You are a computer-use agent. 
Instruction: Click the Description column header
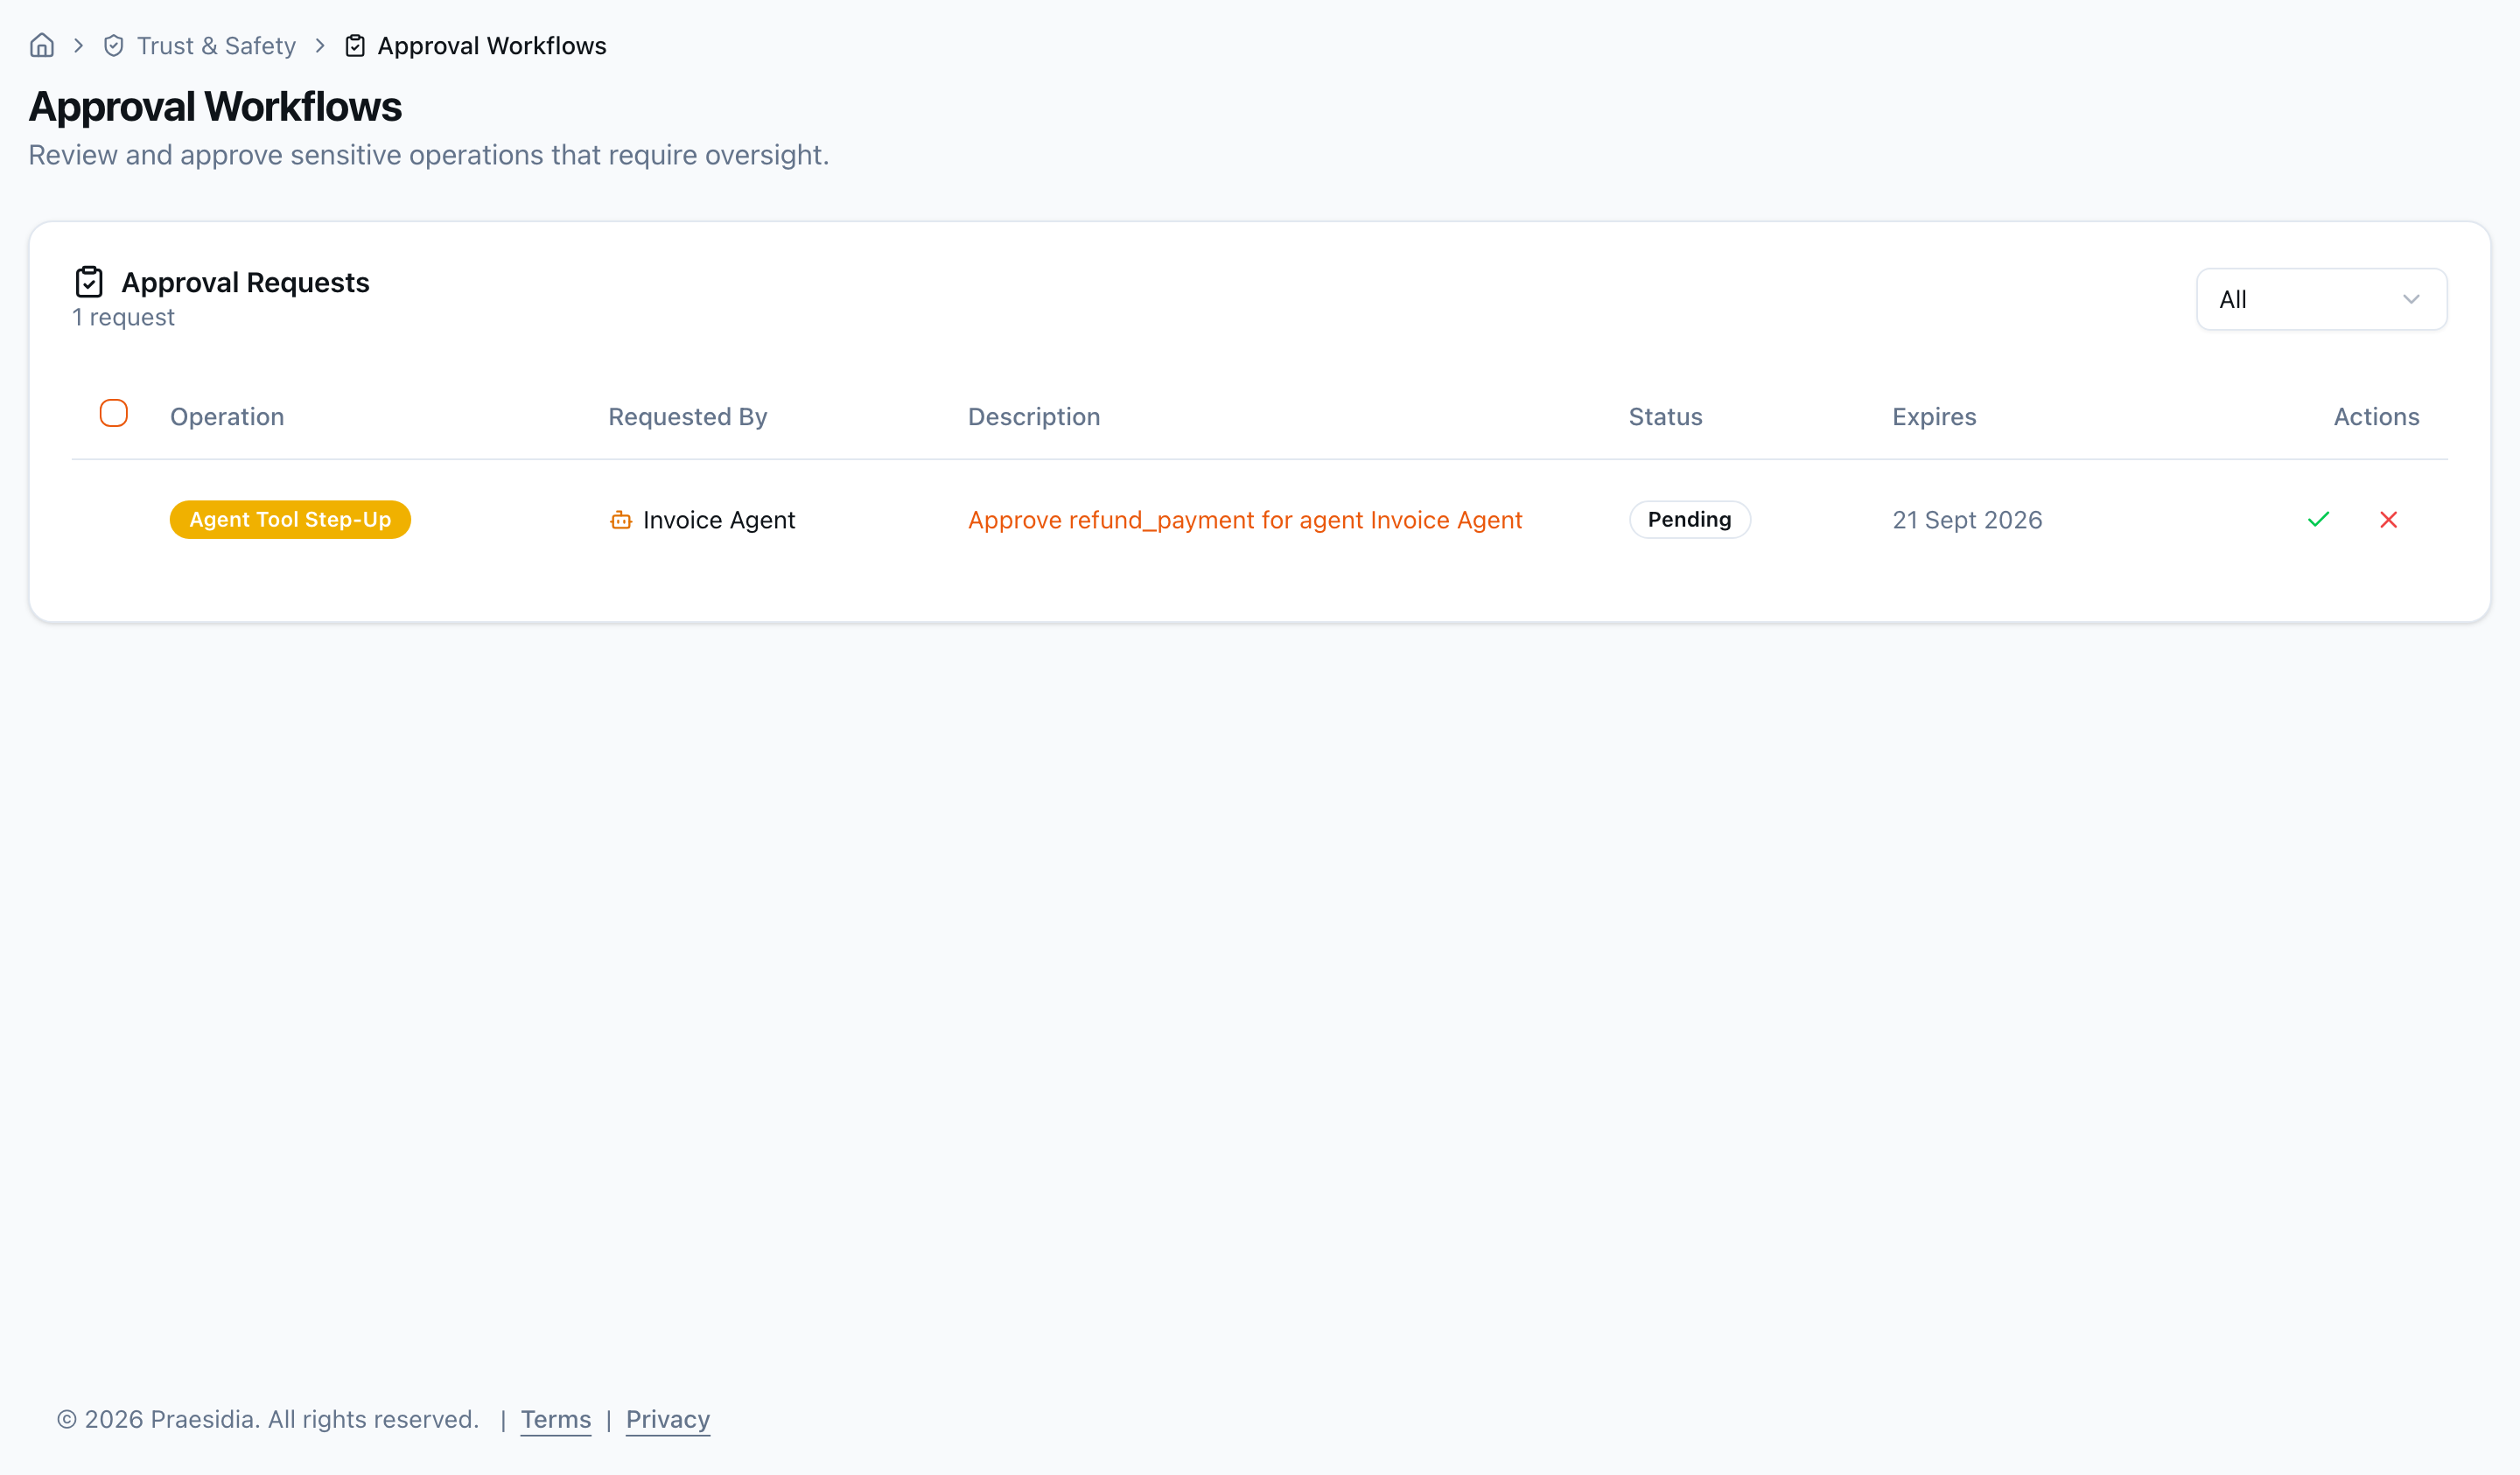click(1034, 417)
